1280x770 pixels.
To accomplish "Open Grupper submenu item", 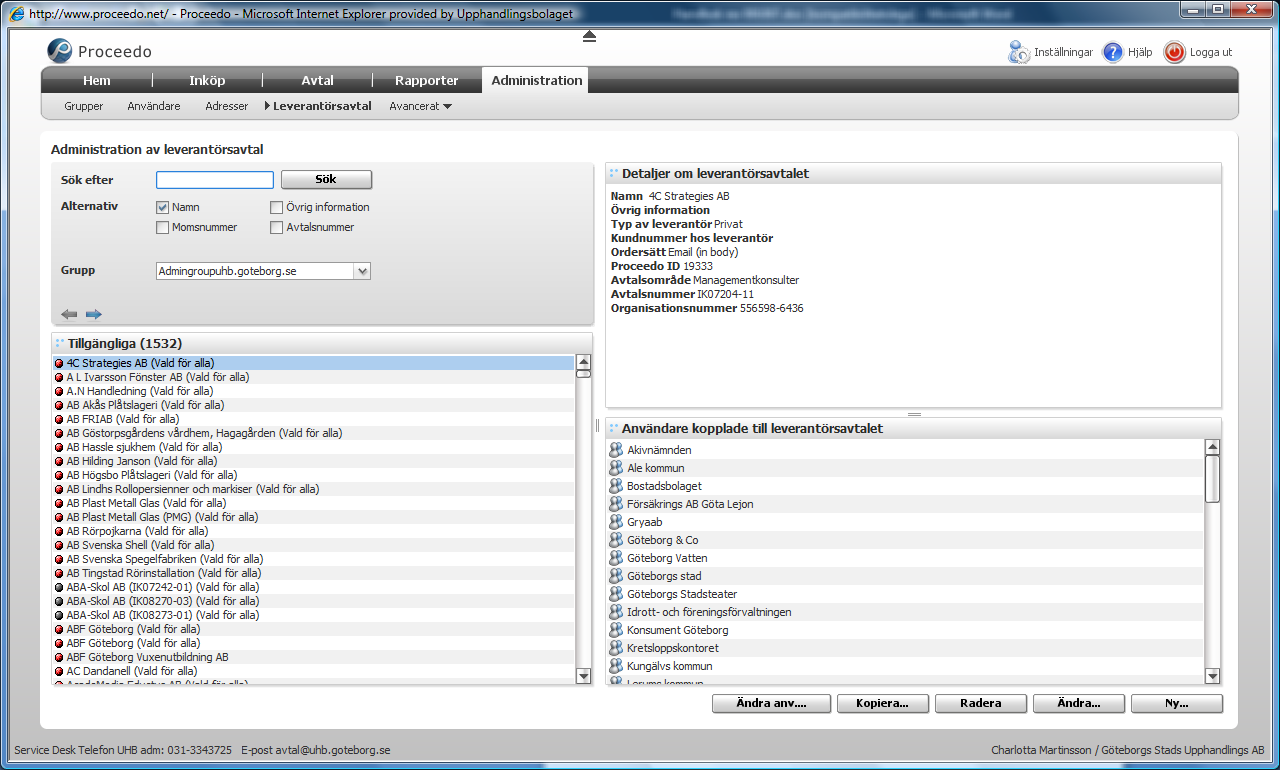I will pyautogui.click(x=84, y=106).
